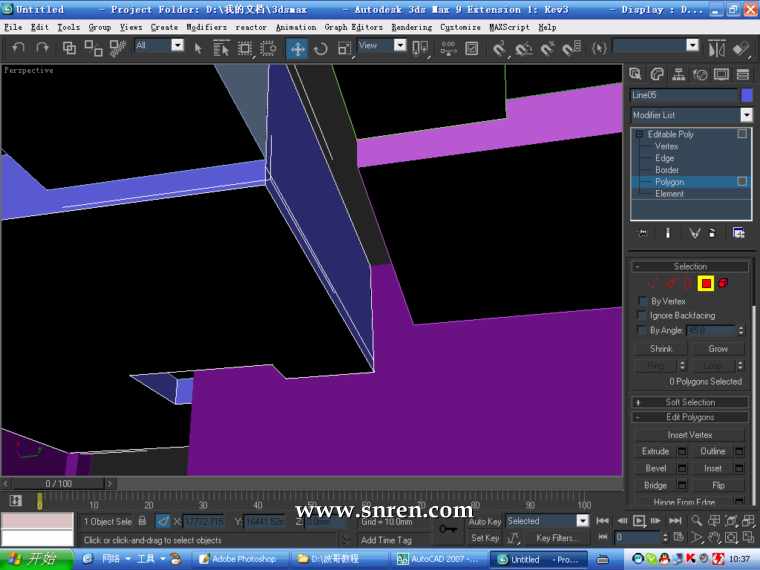Open the Modify command panel tab
Image resolution: width=760 pixels, height=570 pixels.
pyautogui.click(x=657, y=74)
